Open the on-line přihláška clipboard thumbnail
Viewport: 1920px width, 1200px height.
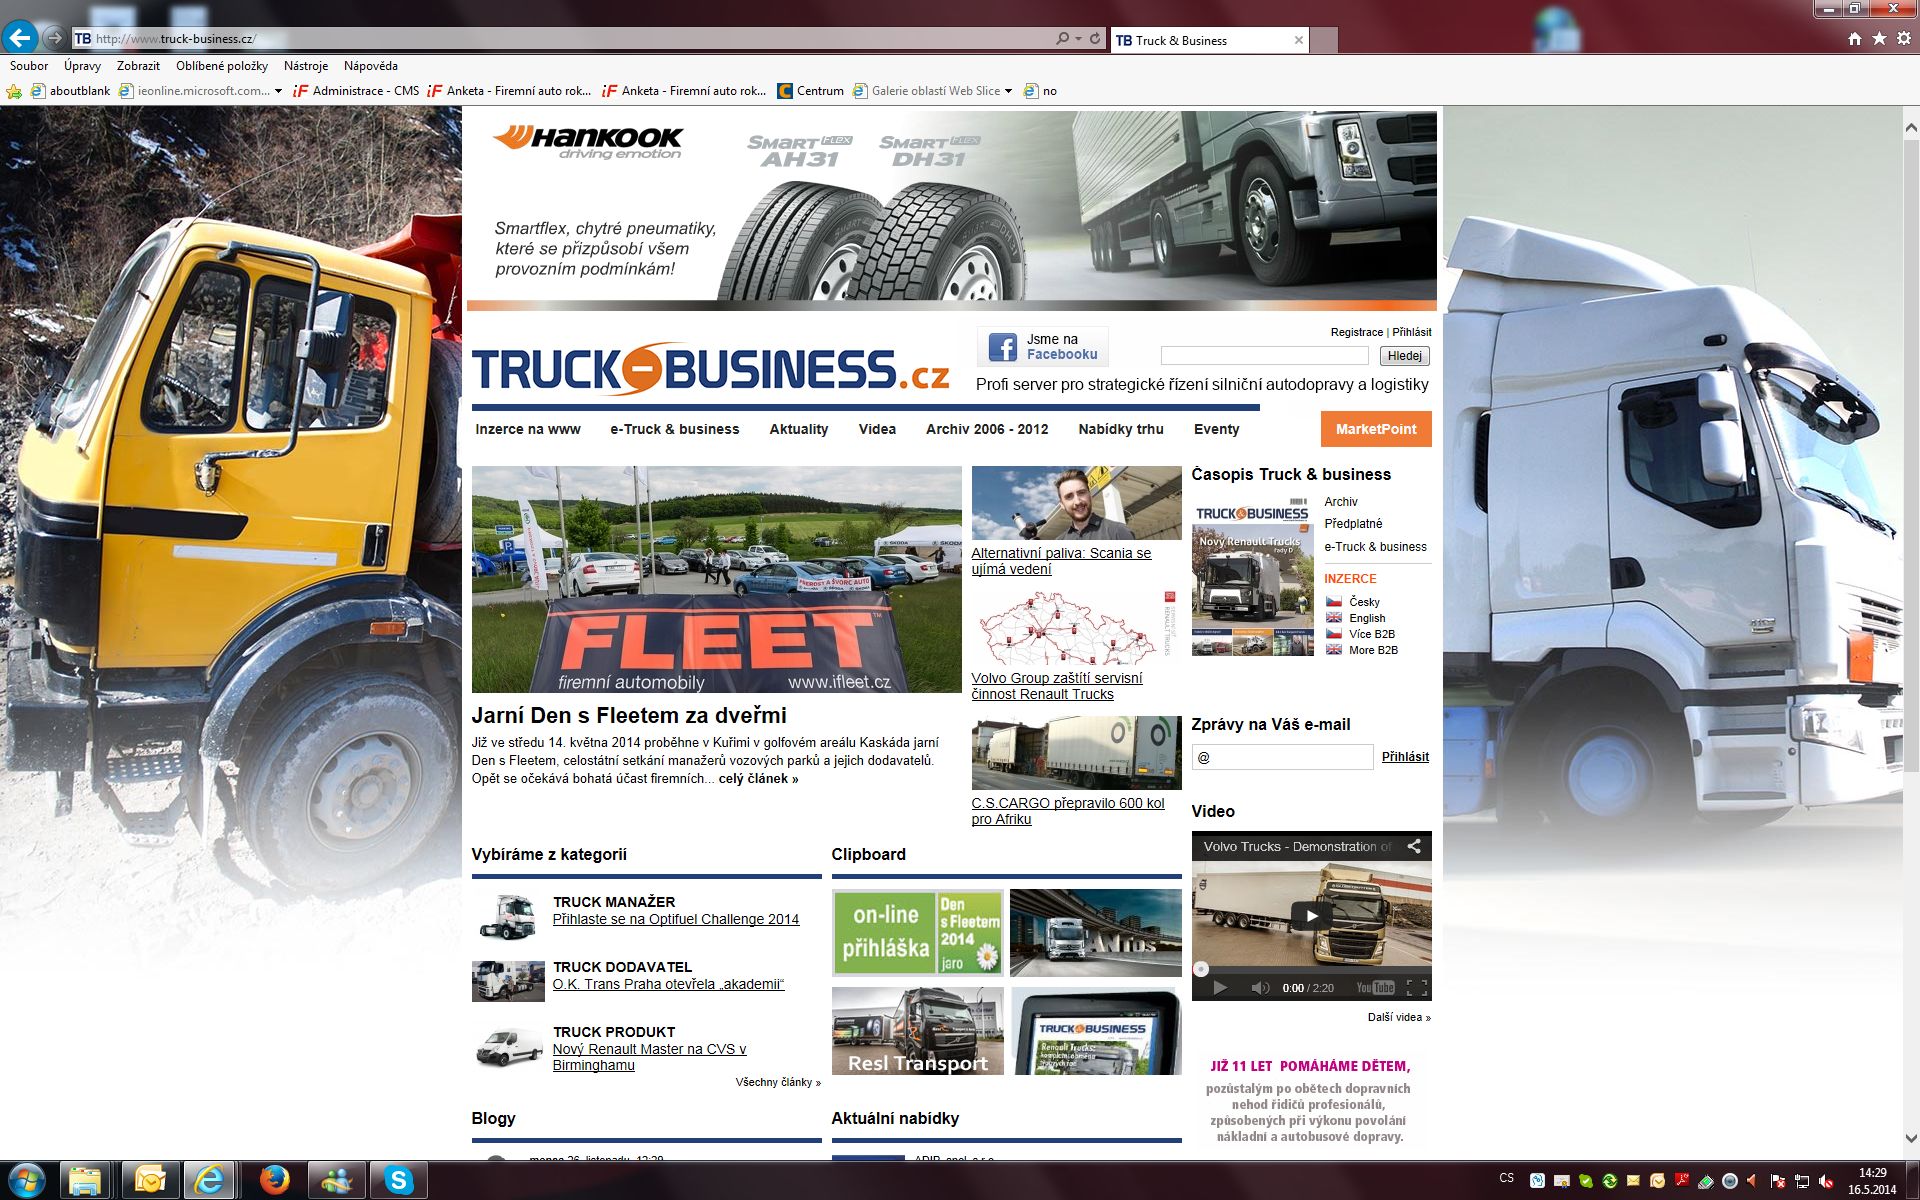pyautogui.click(x=917, y=932)
